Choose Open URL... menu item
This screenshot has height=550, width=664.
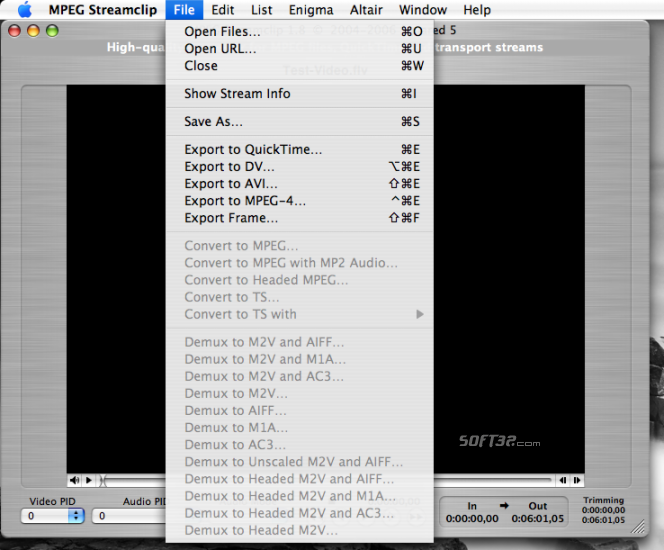[x=299, y=48]
